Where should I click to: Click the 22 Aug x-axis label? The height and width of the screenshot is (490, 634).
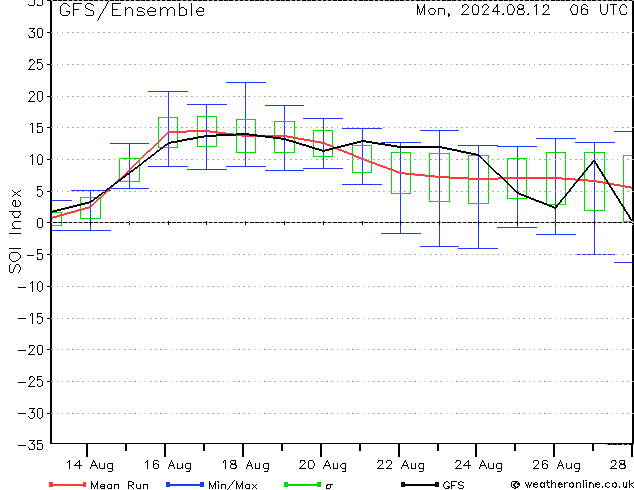(x=401, y=465)
